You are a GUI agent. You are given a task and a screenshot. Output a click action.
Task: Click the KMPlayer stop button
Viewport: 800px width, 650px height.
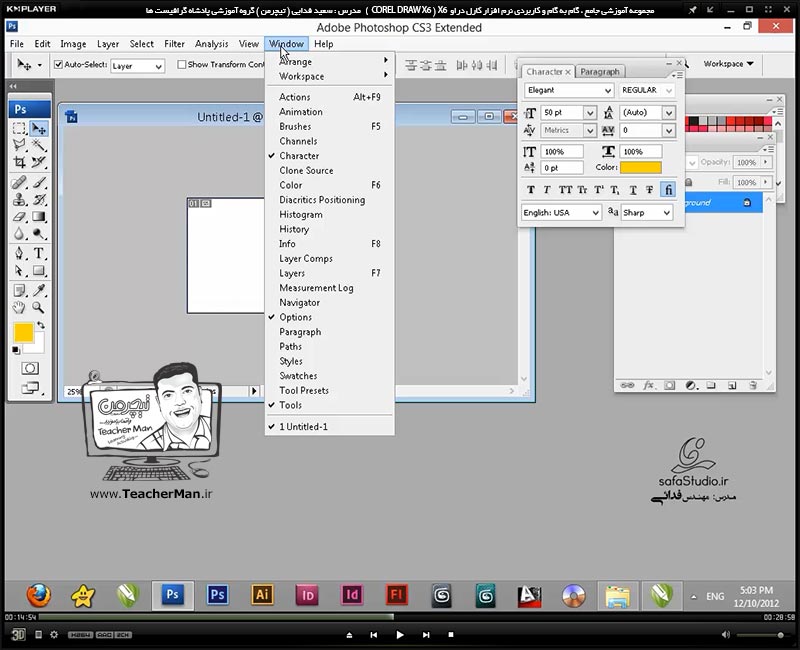(451, 635)
